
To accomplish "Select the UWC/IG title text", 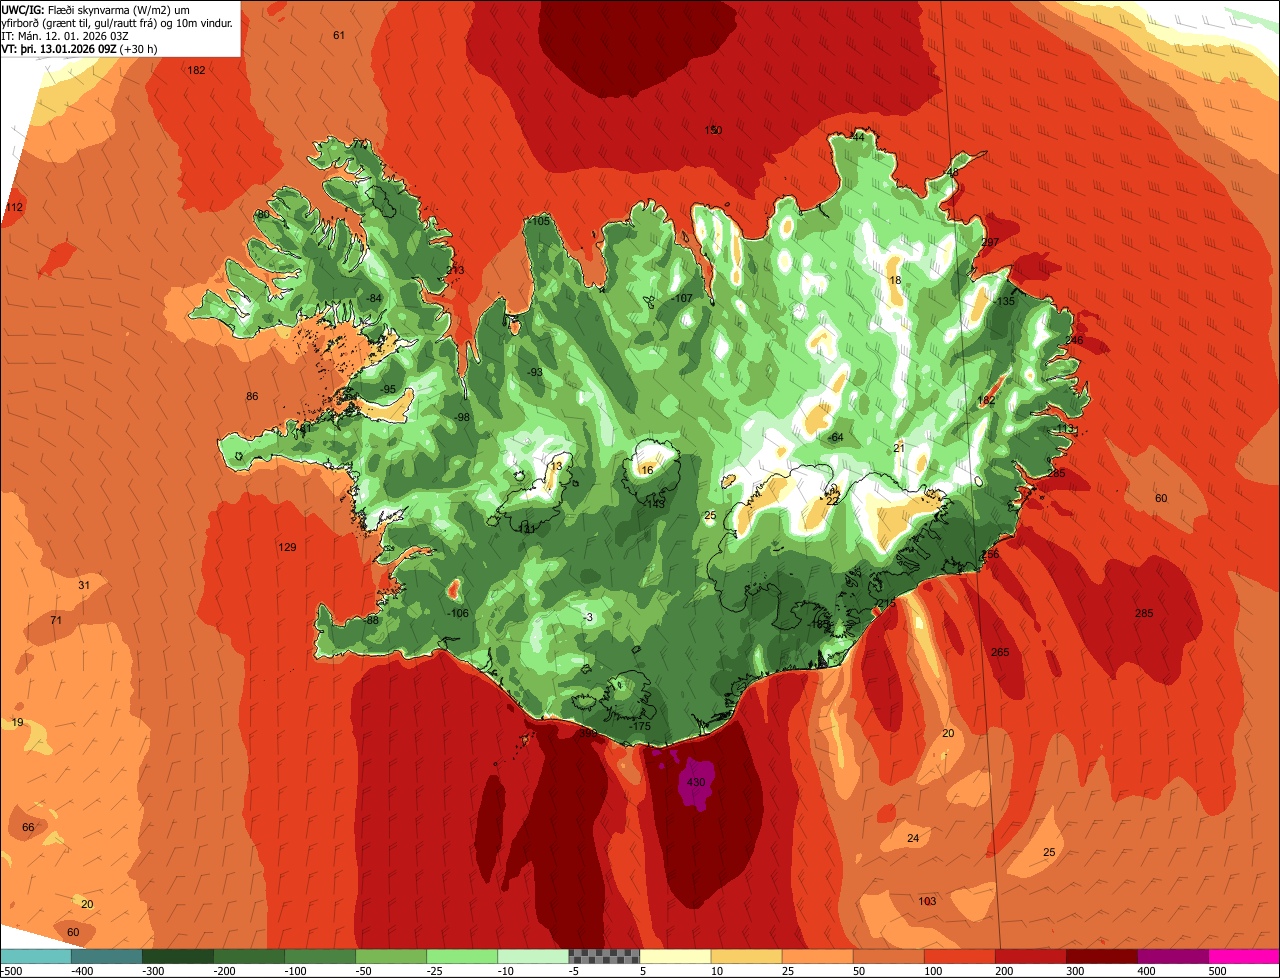I will (x=23, y=9).
